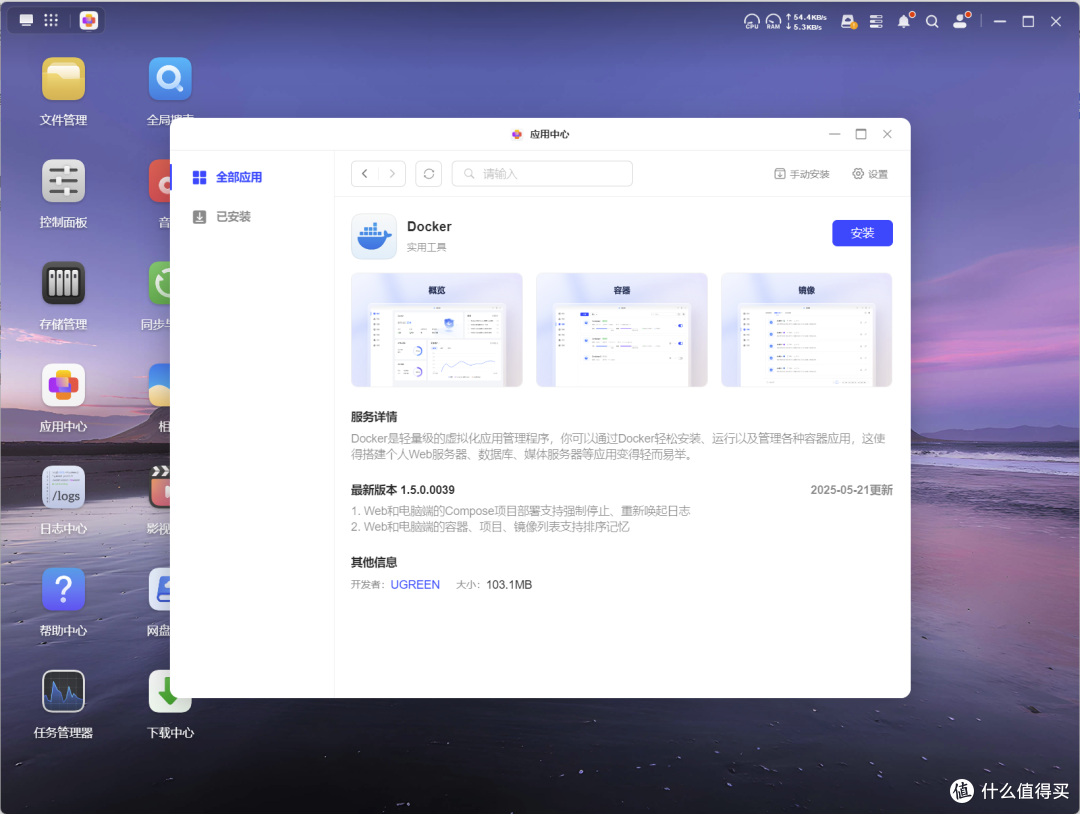The width and height of the screenshot is (1080, 814).
Task: Open the 镜像 screenshot thumbnail
Action: (x=807, y=330)
